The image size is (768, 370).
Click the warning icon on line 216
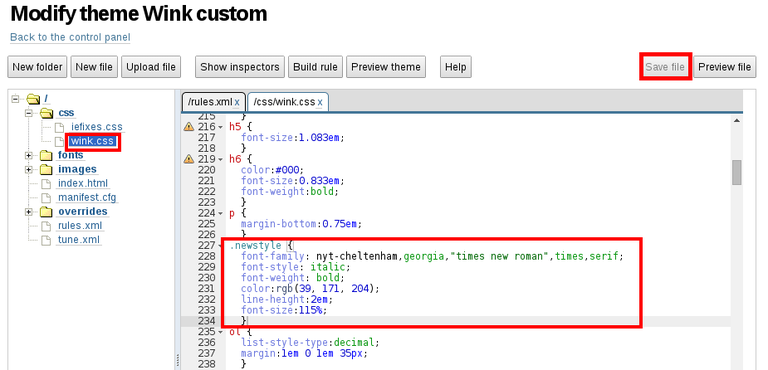(x=189, y=127)
